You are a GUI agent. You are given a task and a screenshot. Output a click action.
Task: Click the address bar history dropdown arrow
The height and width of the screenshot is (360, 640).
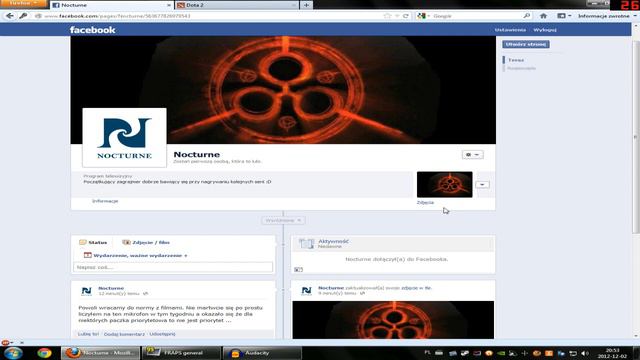pos(397,16)
